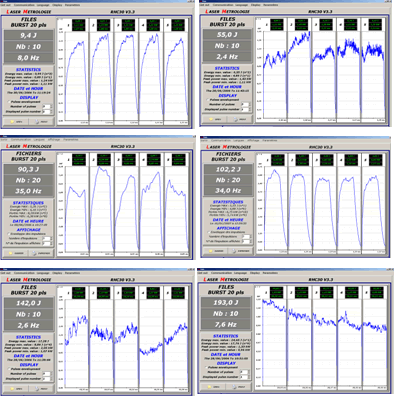This screenshot has height=396, width=394.
Task: Click the printer Imprimer icon in 102,2 J window
Action: (234, 251)
